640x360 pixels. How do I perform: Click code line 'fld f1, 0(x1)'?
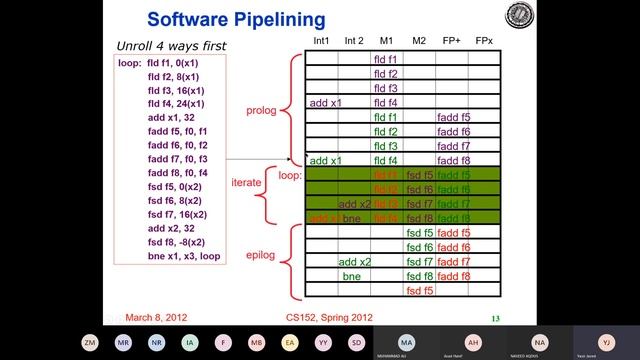coord(173,63)
